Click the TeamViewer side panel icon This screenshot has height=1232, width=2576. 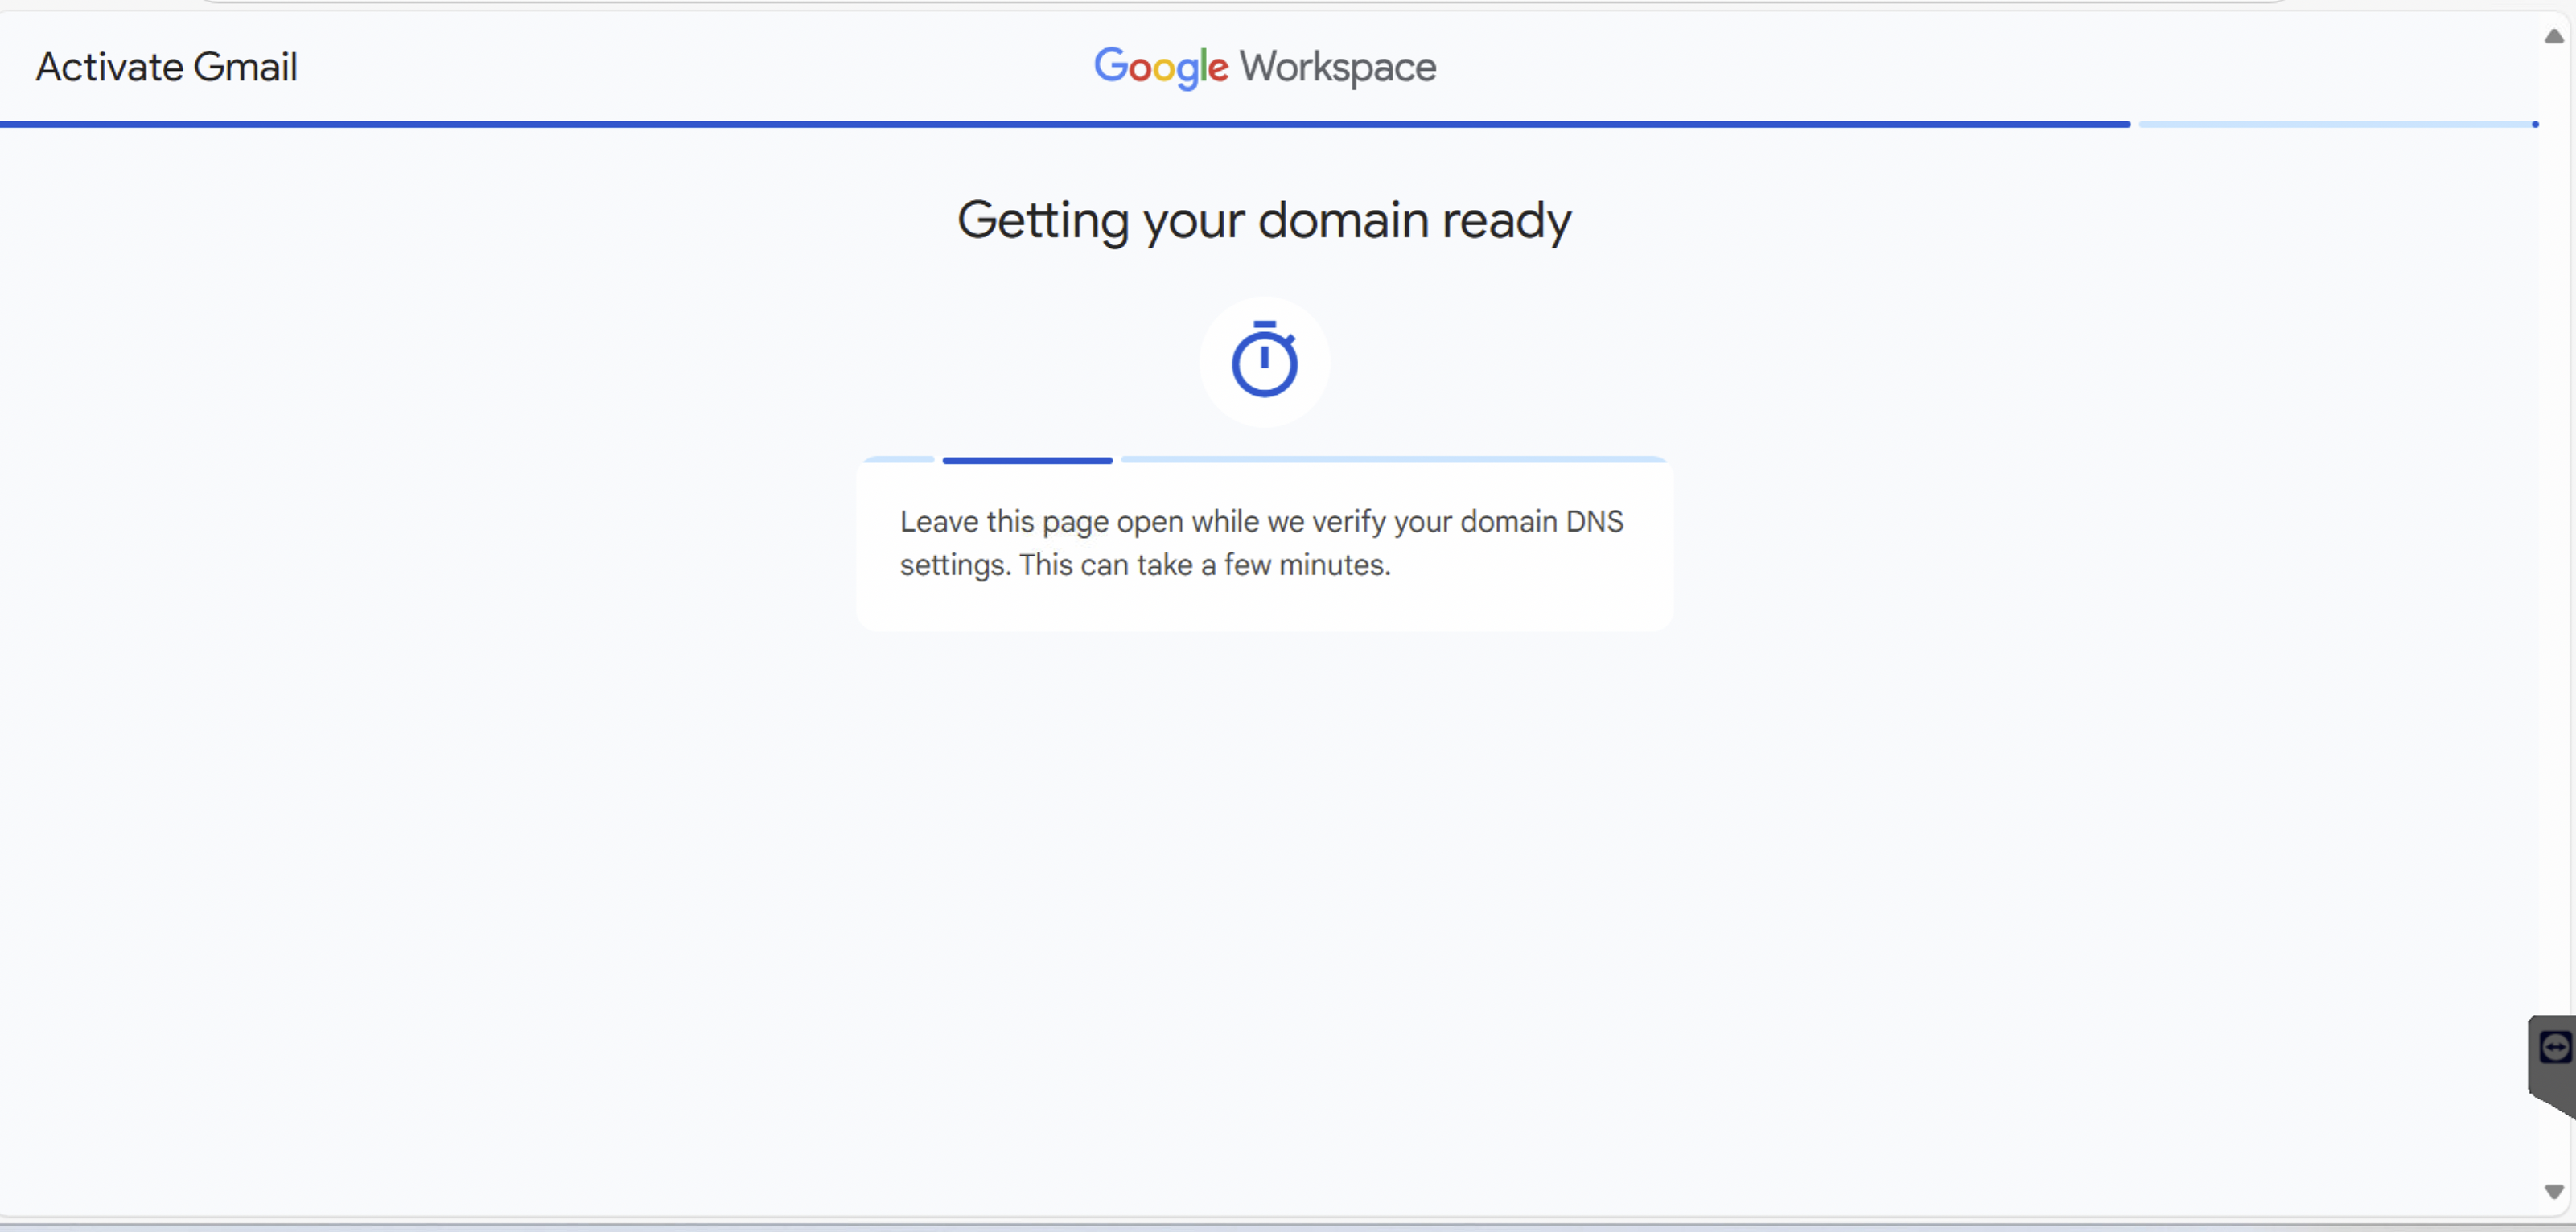pos(2554,1047)
